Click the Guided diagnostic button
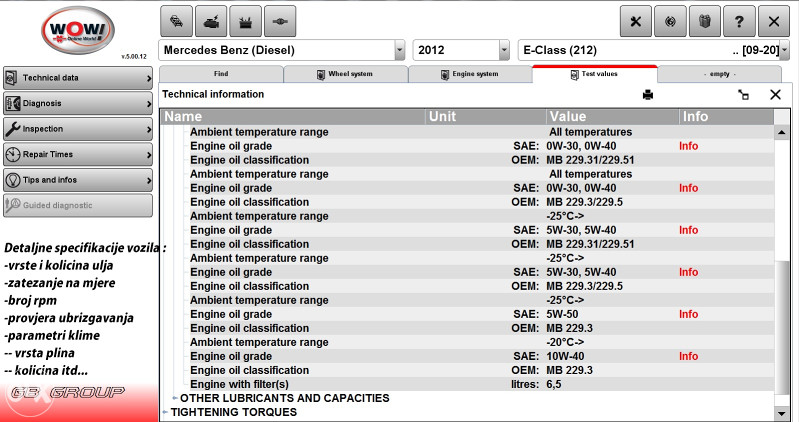799x422 pixels. 78,205
